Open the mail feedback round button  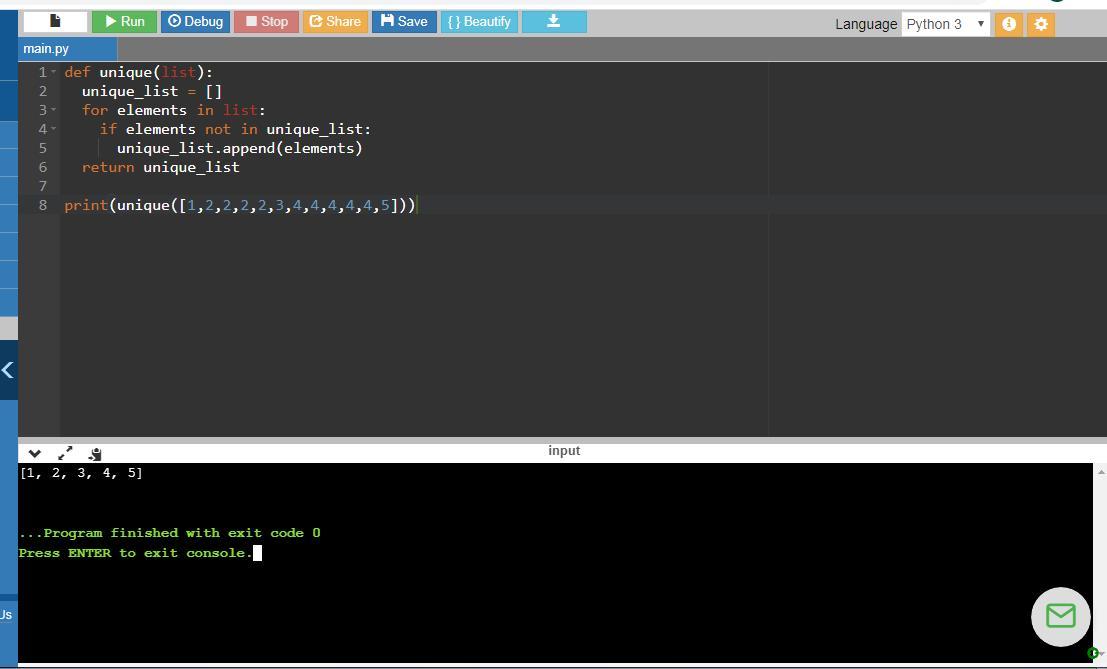(x=1060, y=616)
